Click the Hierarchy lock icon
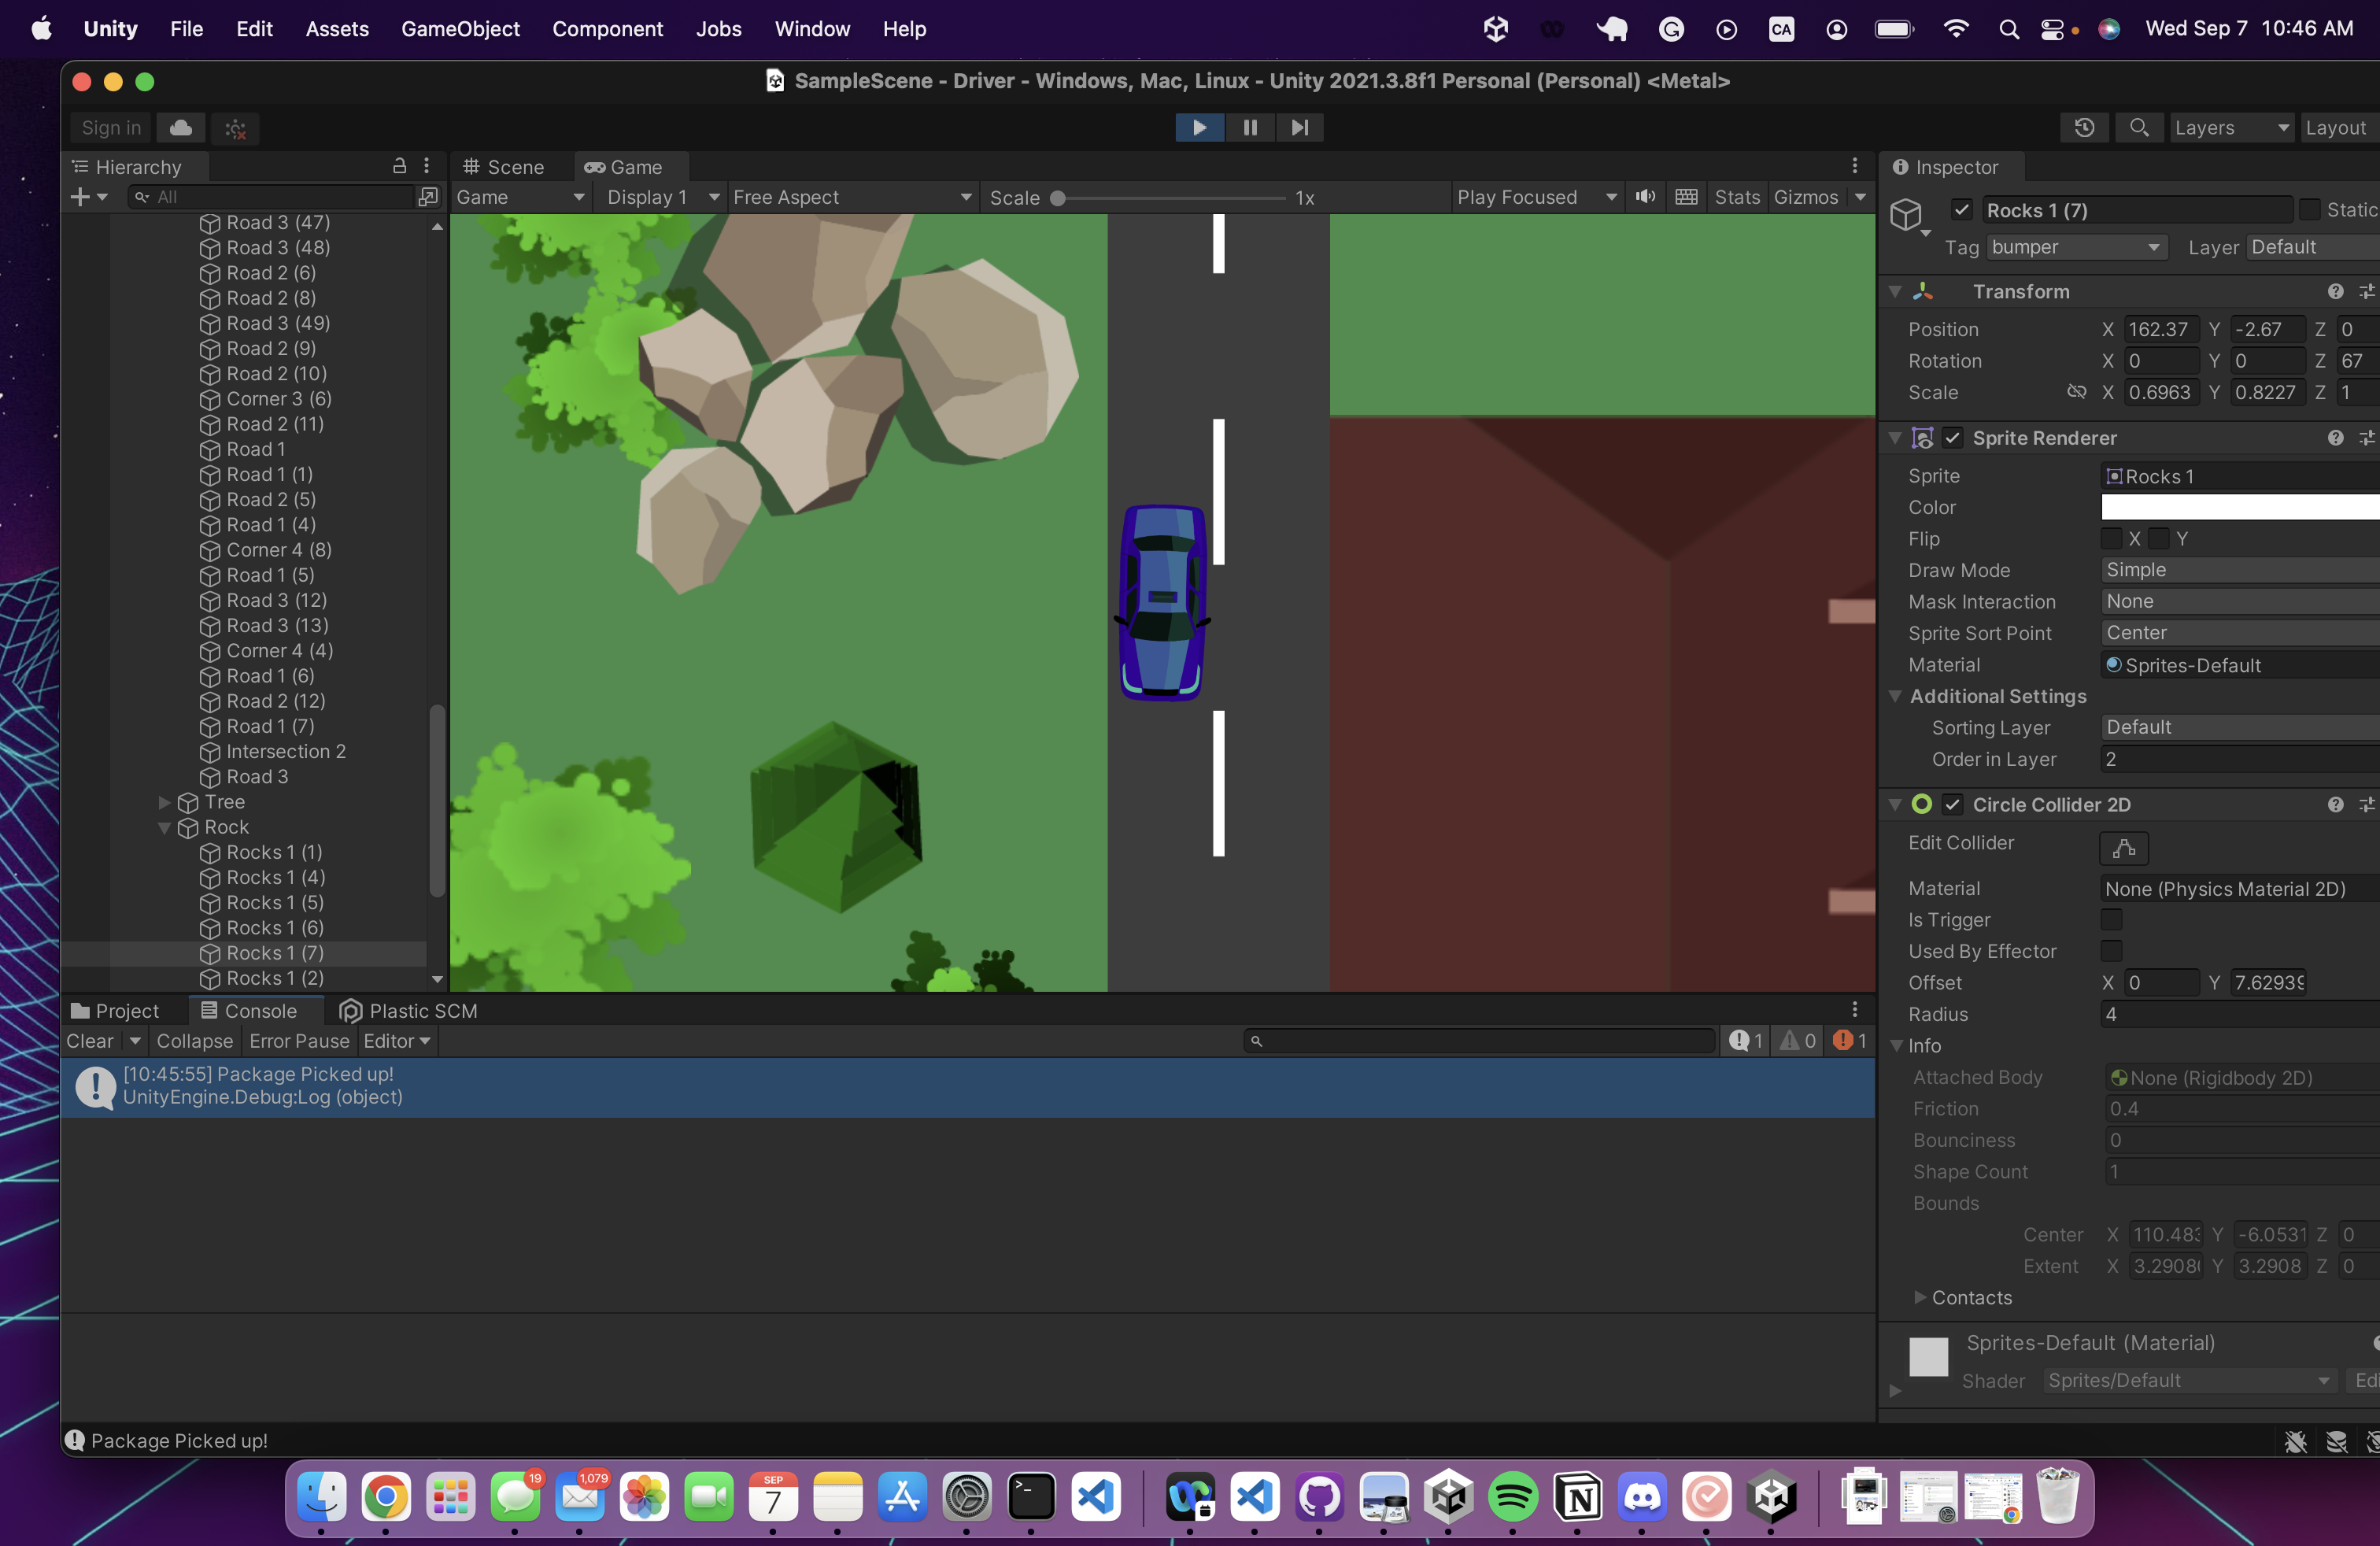 pos(399,166)
